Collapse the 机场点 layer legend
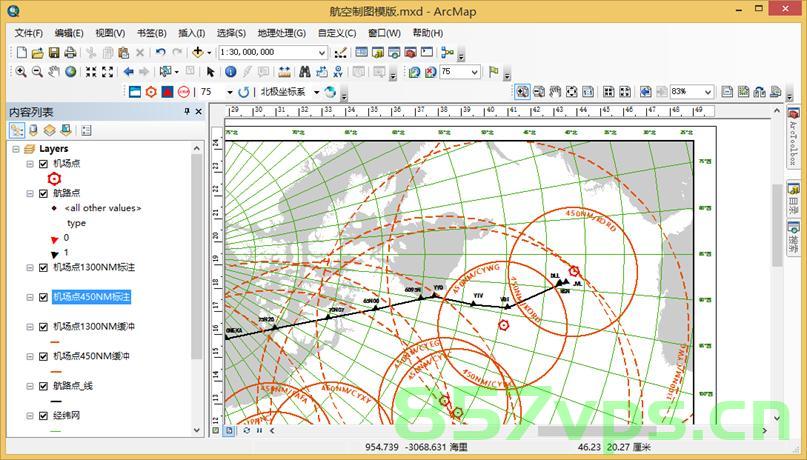Viewport: 807px width, 460px height. pos(30,164)
